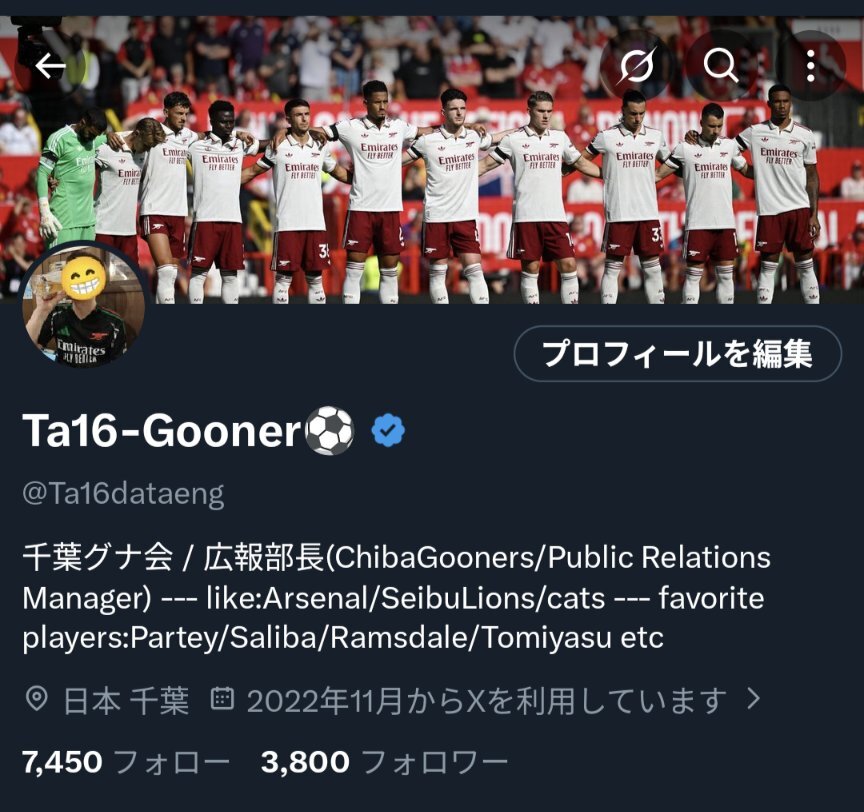Screen dimensions: 864x812
Task: Tap the location pin icon
Action: point(36,700)
